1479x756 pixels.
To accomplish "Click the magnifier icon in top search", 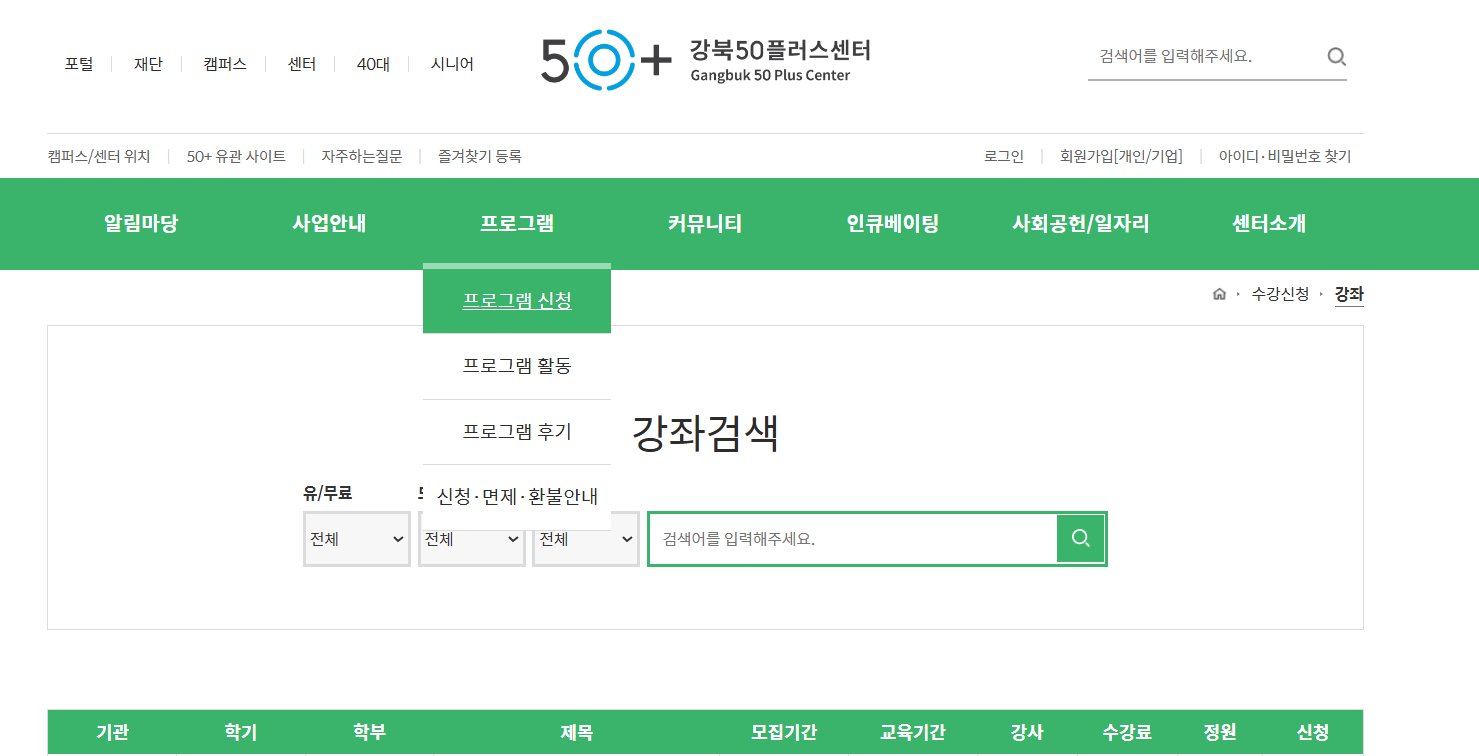I will click(x=1336, y=57).
